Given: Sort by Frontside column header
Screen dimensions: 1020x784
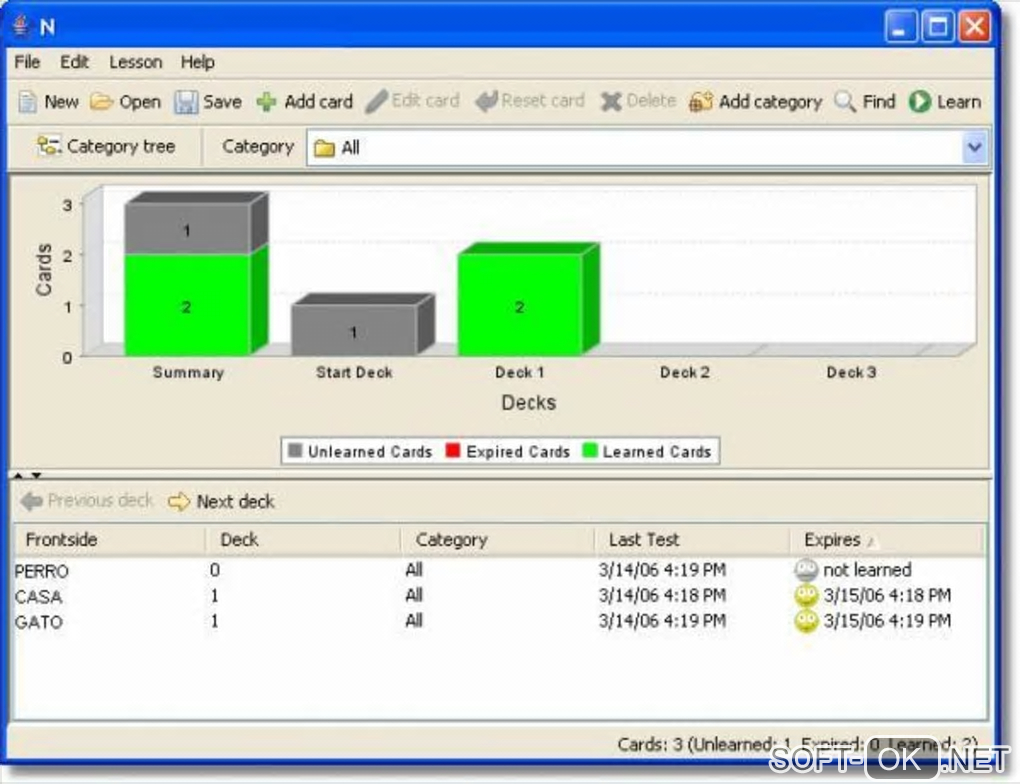Looking at the screenshot, I should (x=110, y=539).
